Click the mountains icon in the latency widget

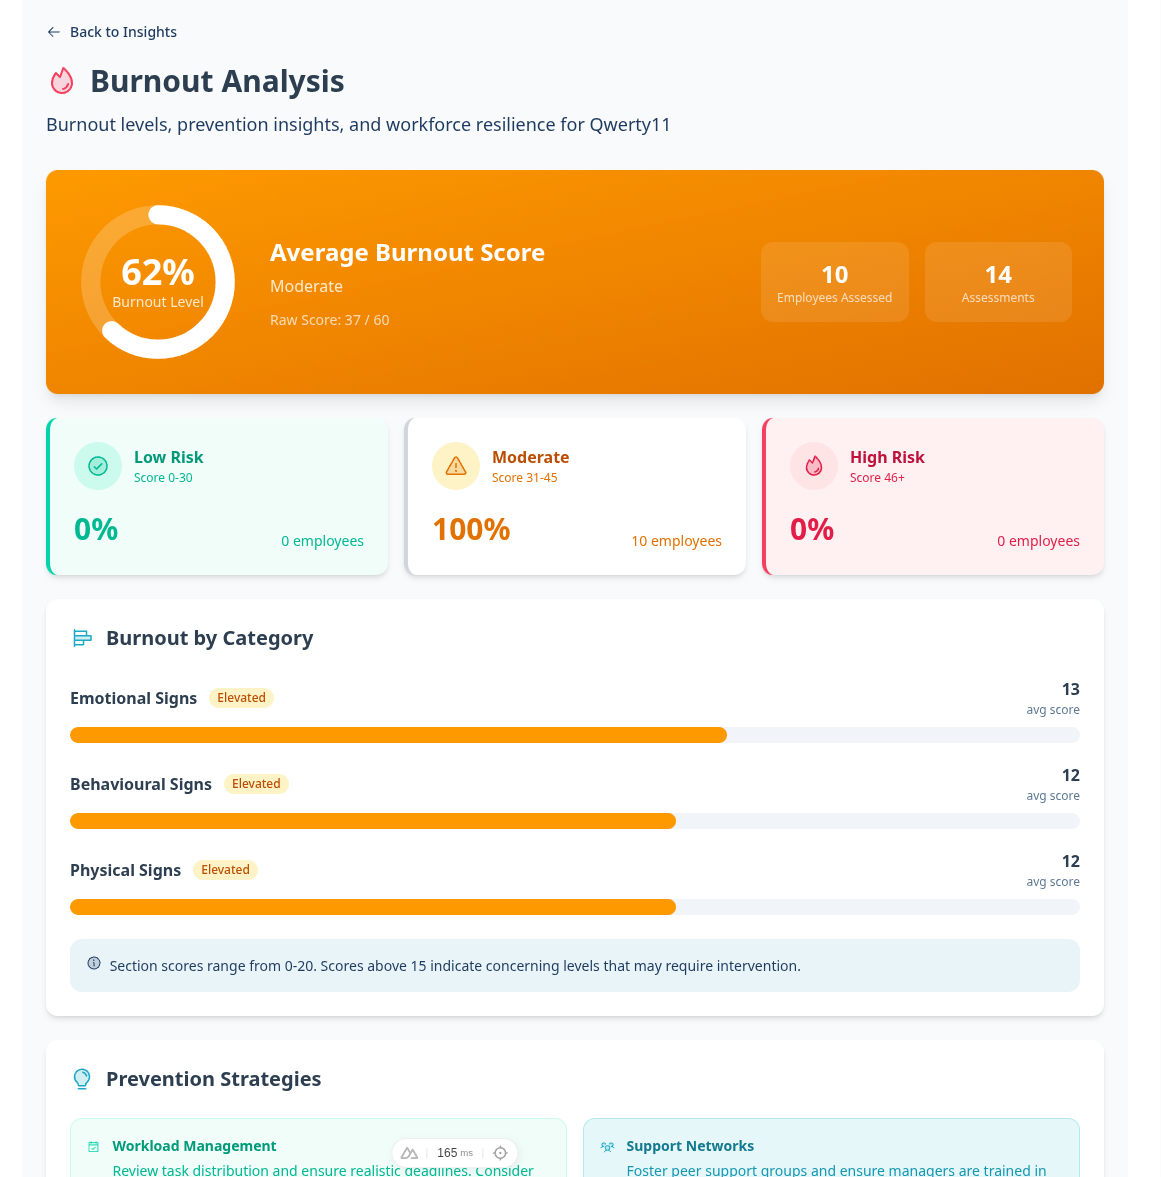point(409,1152)
